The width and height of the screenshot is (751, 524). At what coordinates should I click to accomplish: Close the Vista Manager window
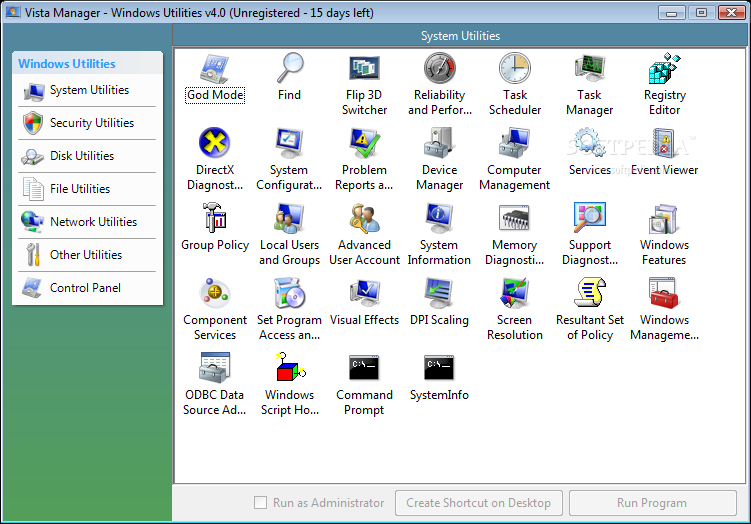click(731, 12)
